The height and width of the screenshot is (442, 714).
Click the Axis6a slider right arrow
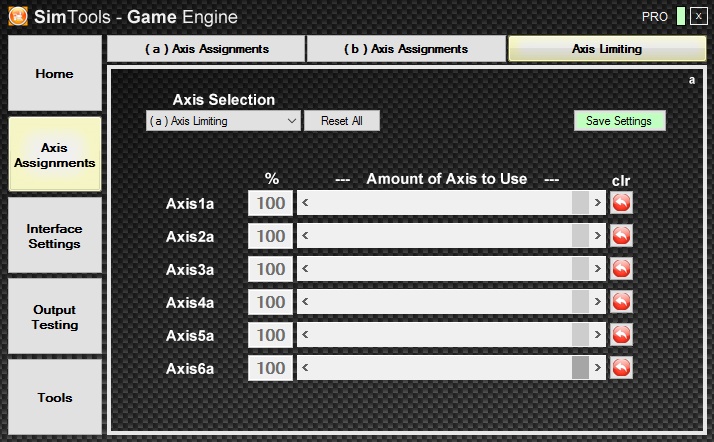598,368
